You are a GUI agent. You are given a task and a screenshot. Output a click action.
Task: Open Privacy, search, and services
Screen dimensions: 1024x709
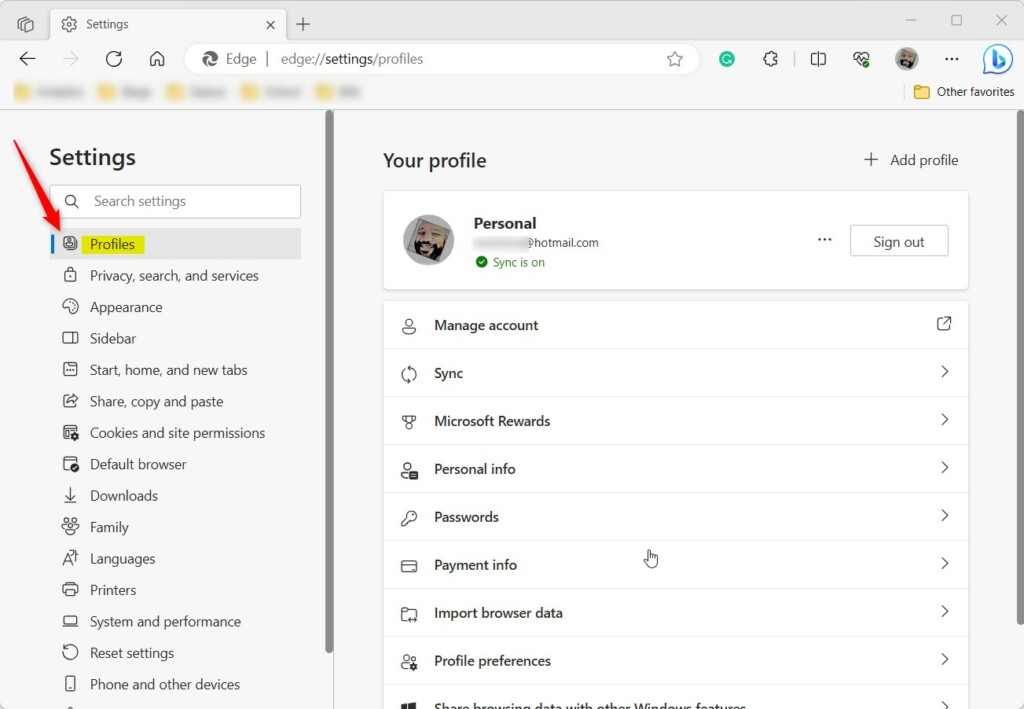(175, 276)
